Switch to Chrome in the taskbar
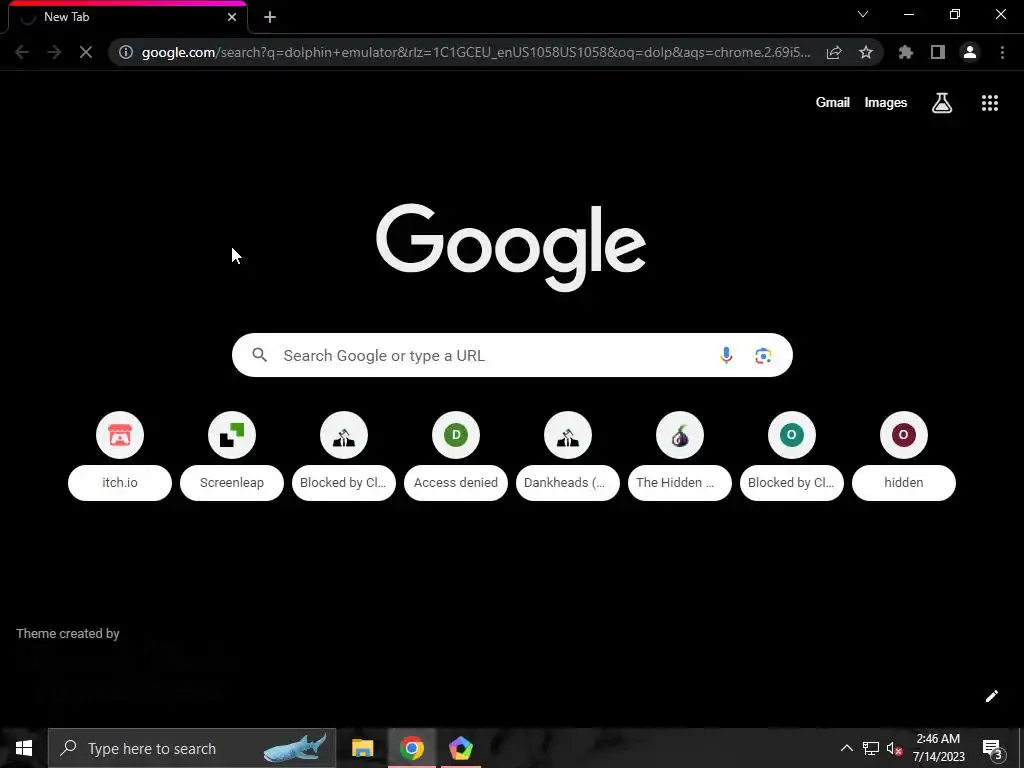The width and height of the screenshot is (1024, 768). click(x=411, y=748)
